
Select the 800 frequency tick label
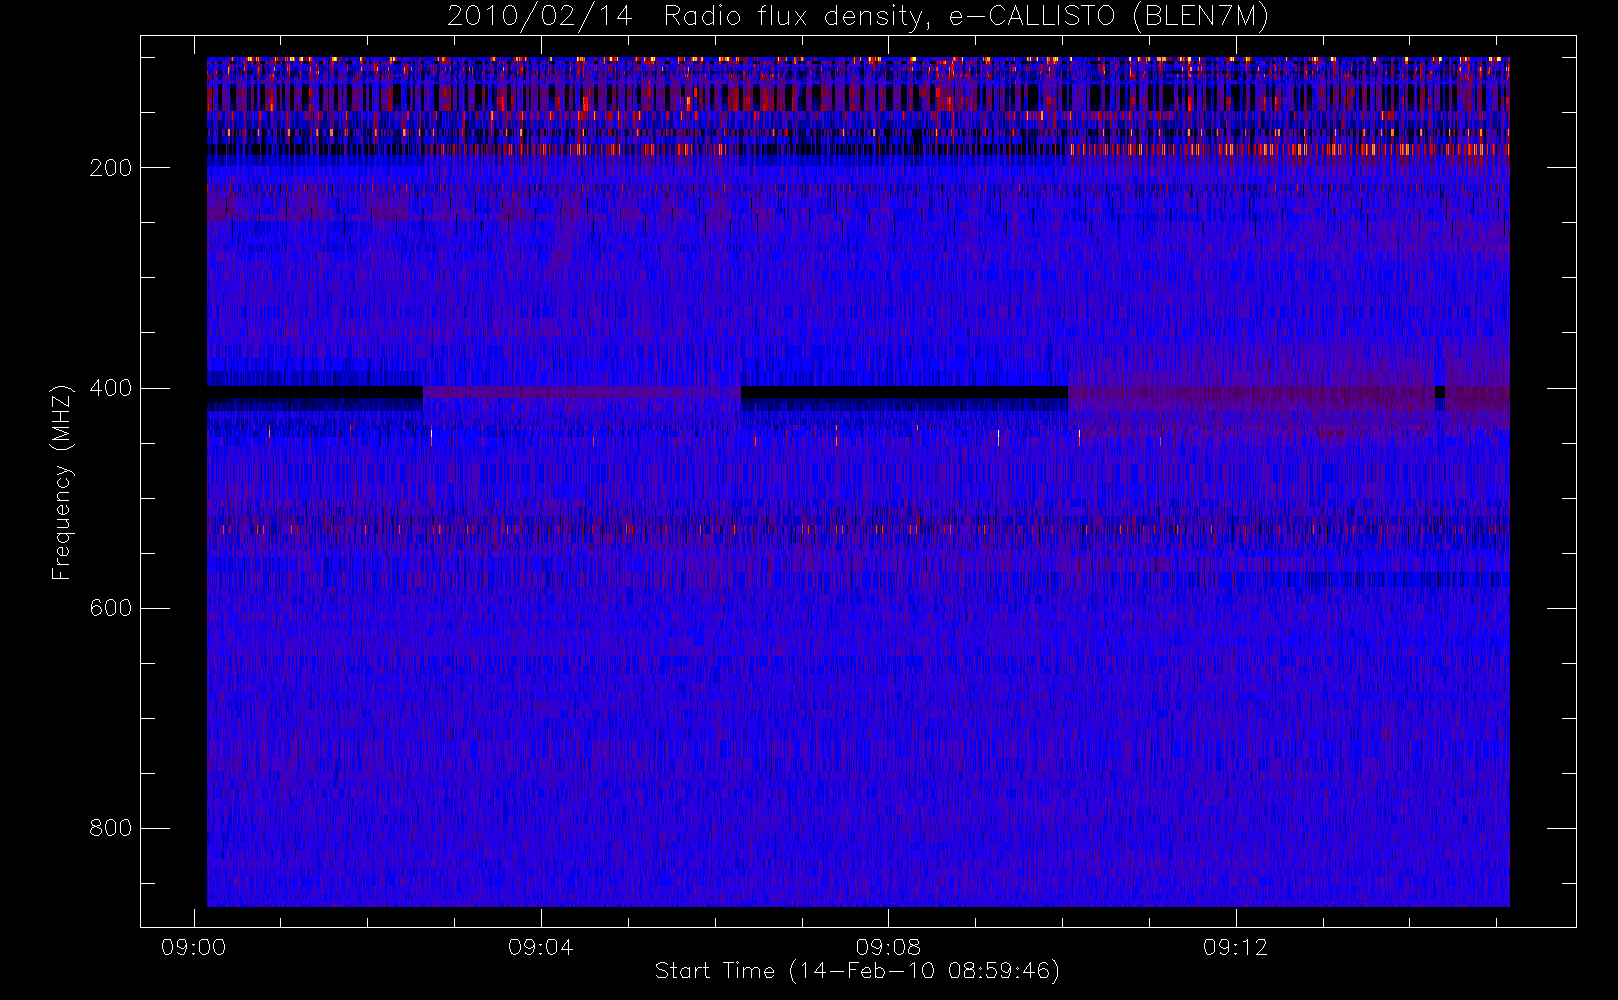point(111,828)
